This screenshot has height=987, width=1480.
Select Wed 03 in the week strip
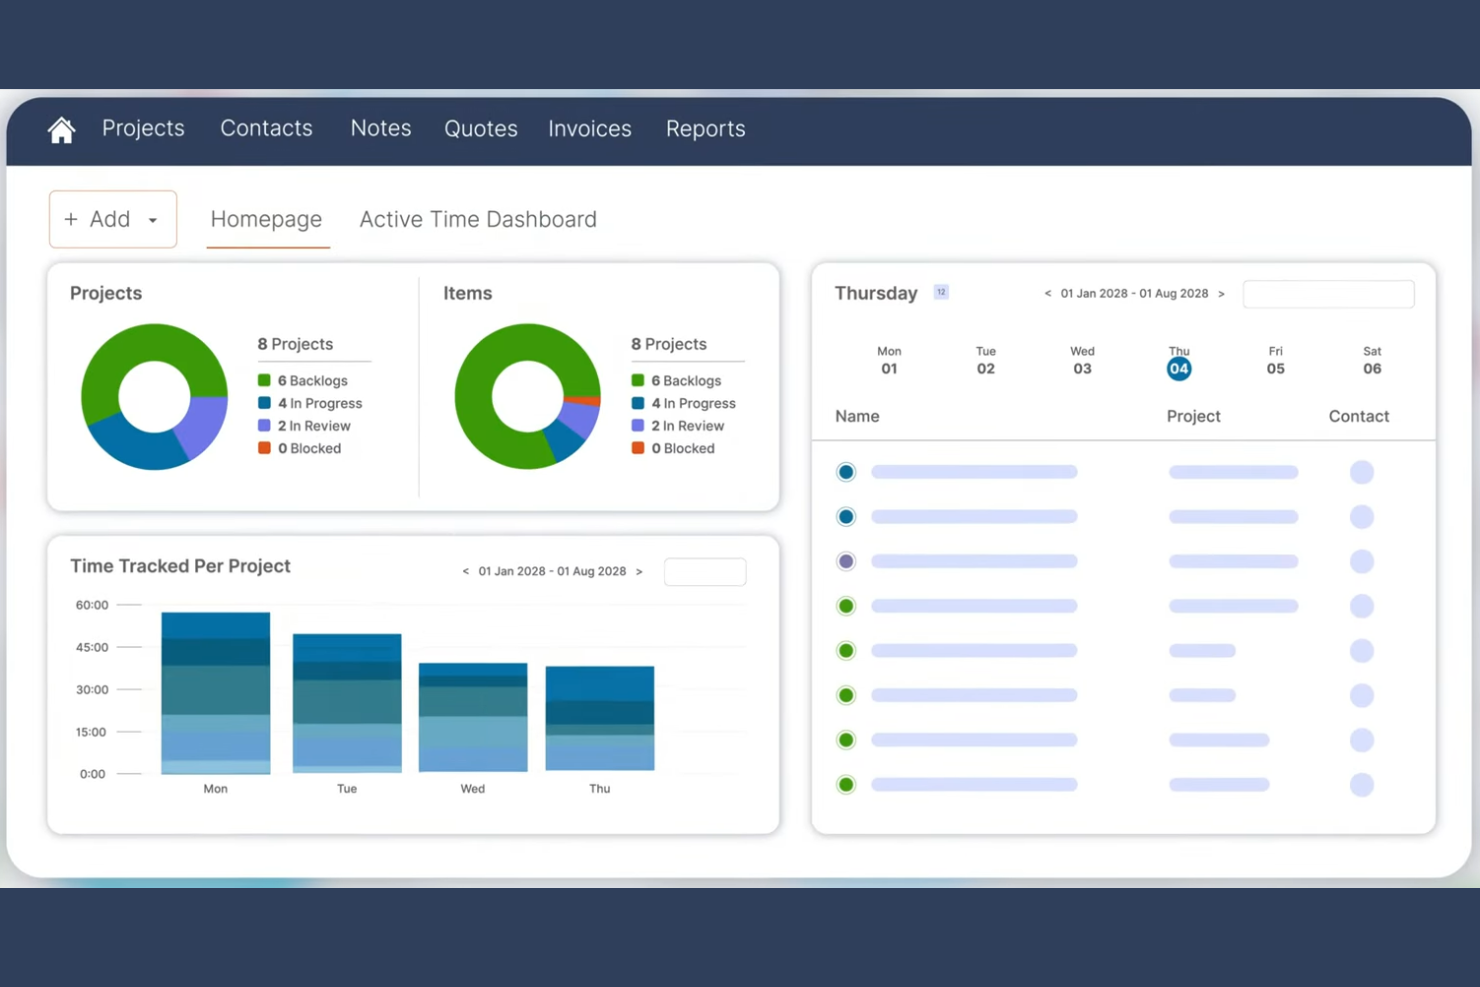1082,360
